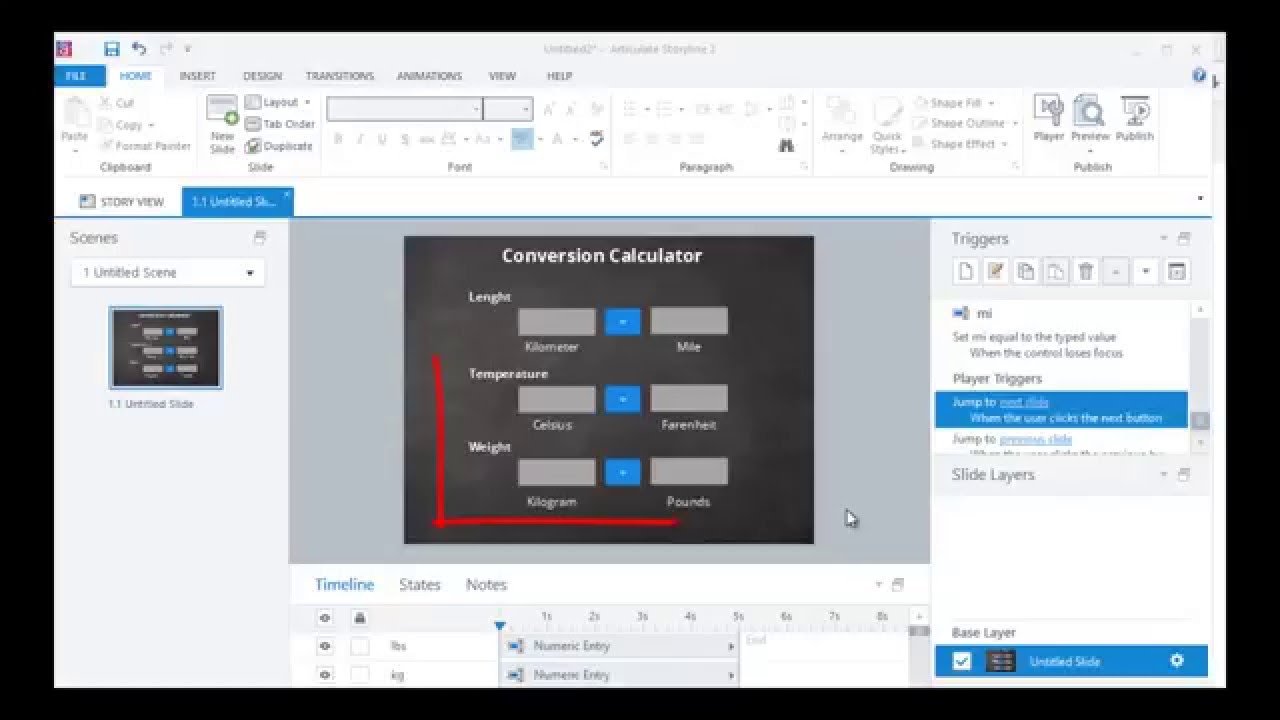Go to STORY VIEW tab
The height and width of the screenshot is (720, 1280).
tap(121, 201)
